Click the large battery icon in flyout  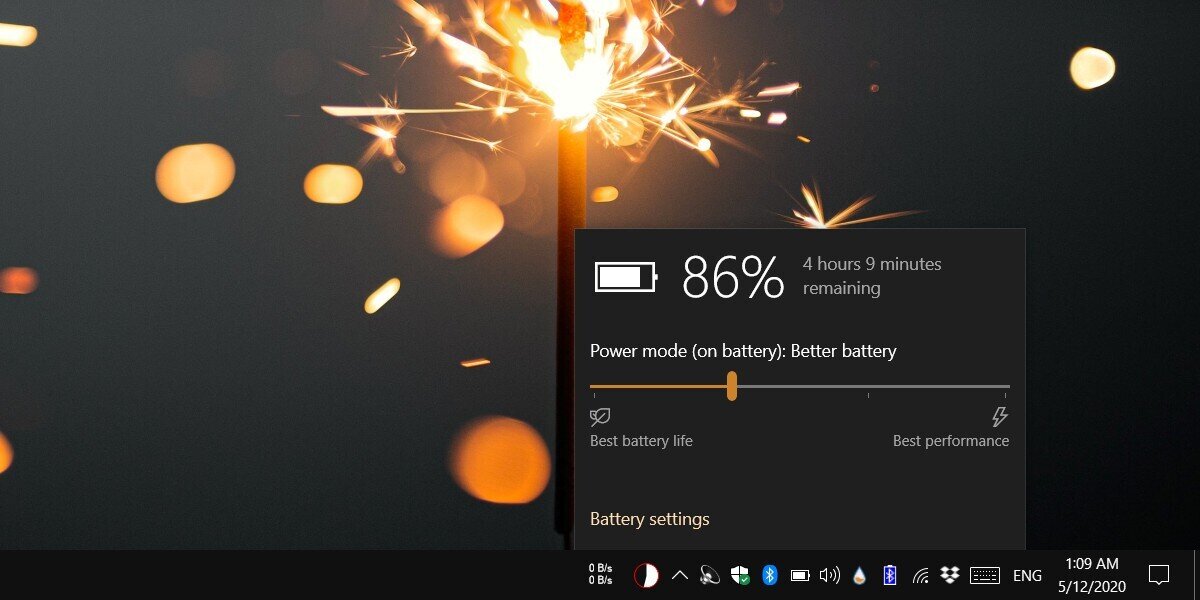(x=626, y=277)
